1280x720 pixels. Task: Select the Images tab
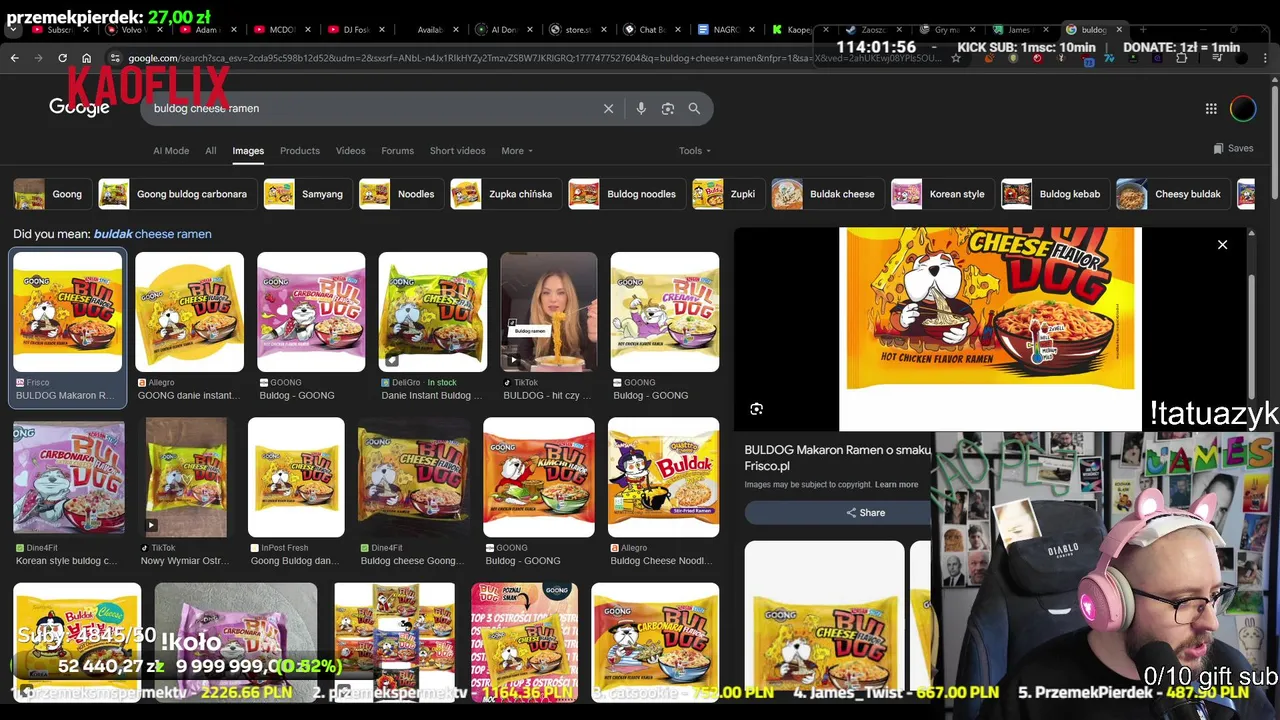248,151
